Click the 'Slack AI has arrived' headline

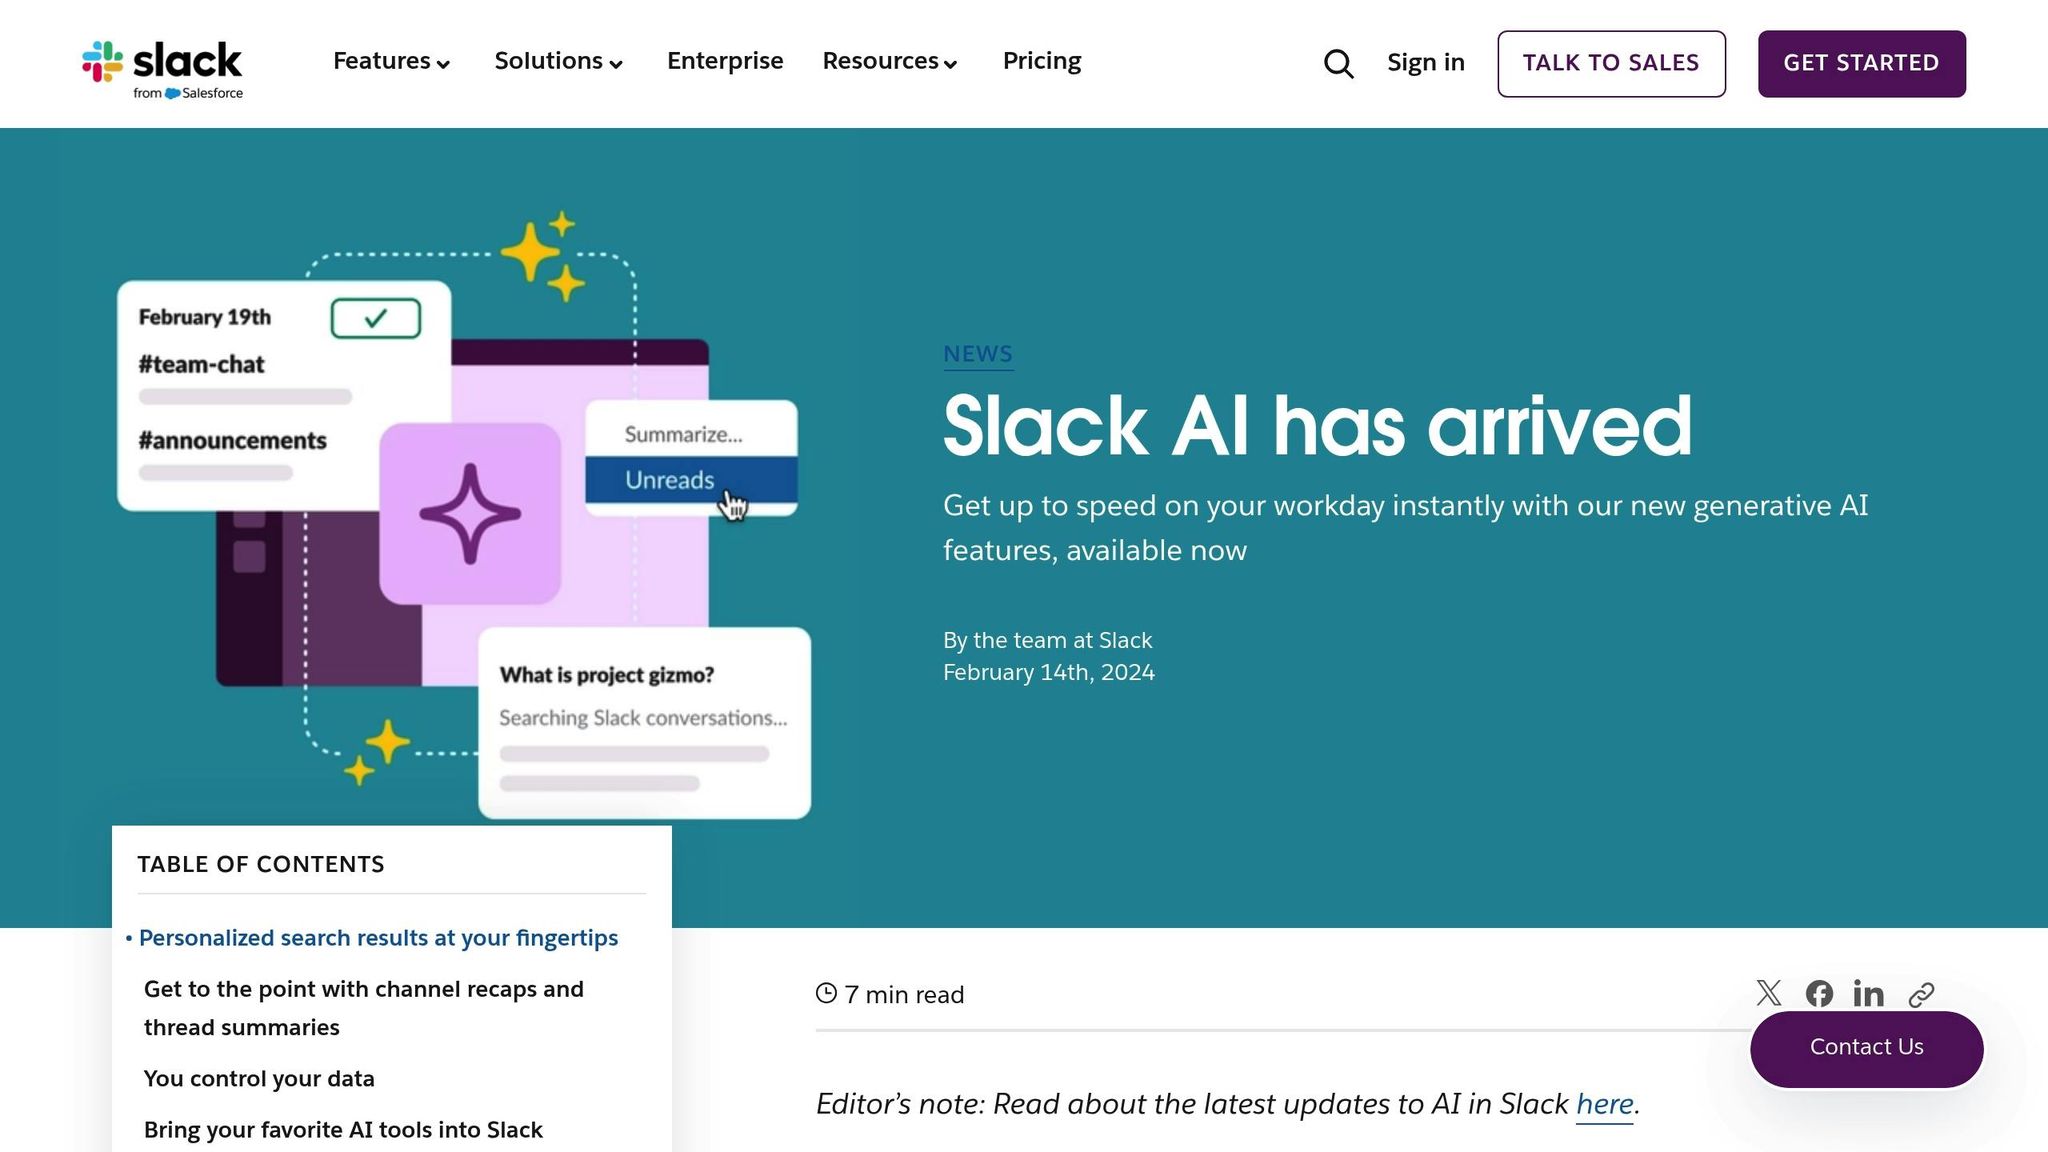1317,426
